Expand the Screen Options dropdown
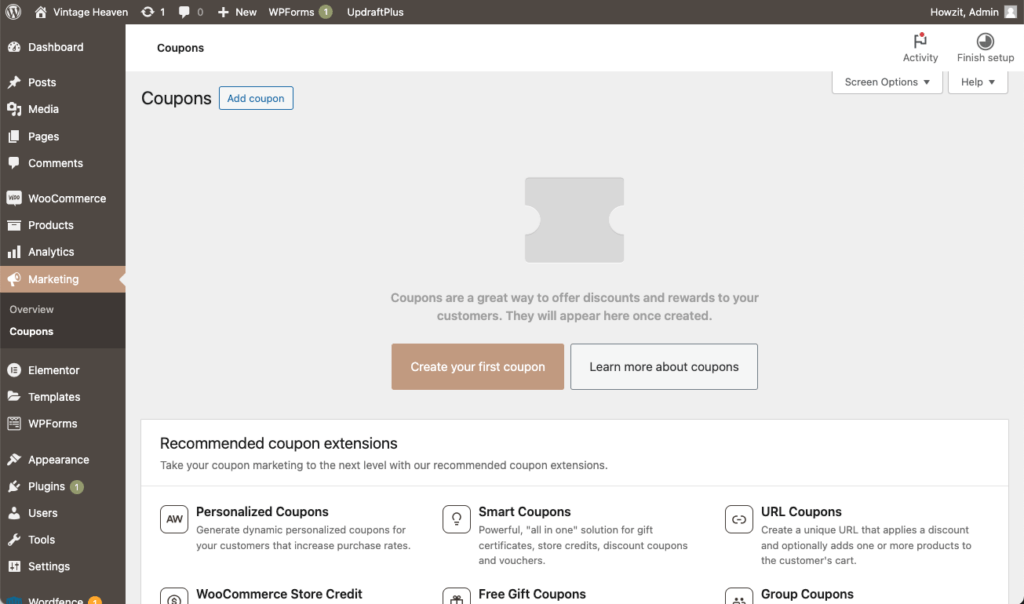The width and height of the screenshot is (1024, 604). pos(887,82)
